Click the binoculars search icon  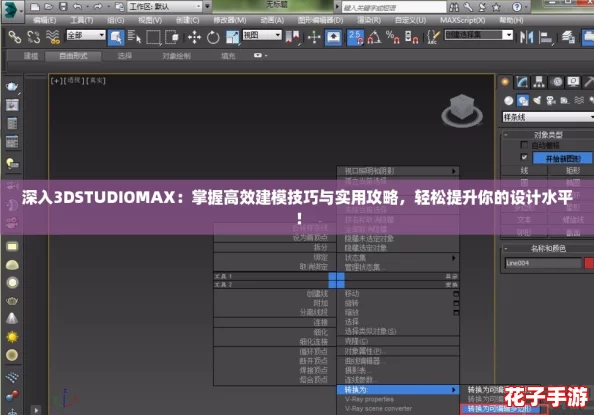pos(454,7)
